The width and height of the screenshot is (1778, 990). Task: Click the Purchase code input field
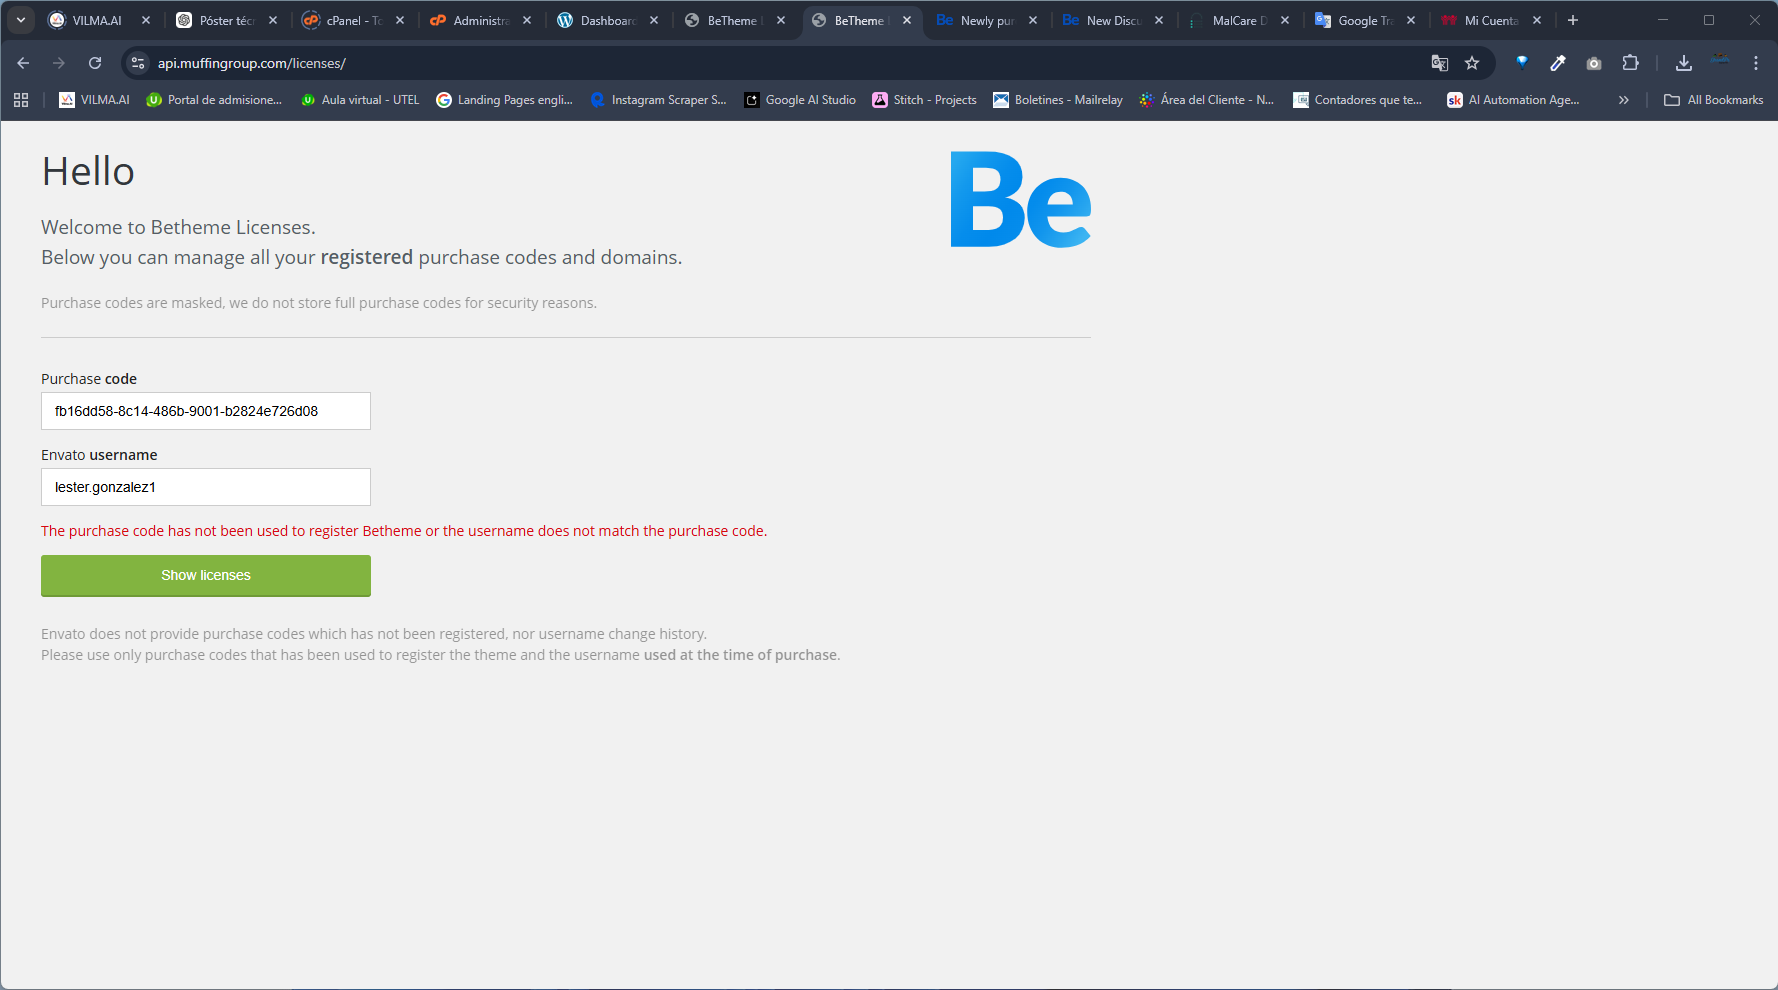pyautogui.click(x=206, y=411)
